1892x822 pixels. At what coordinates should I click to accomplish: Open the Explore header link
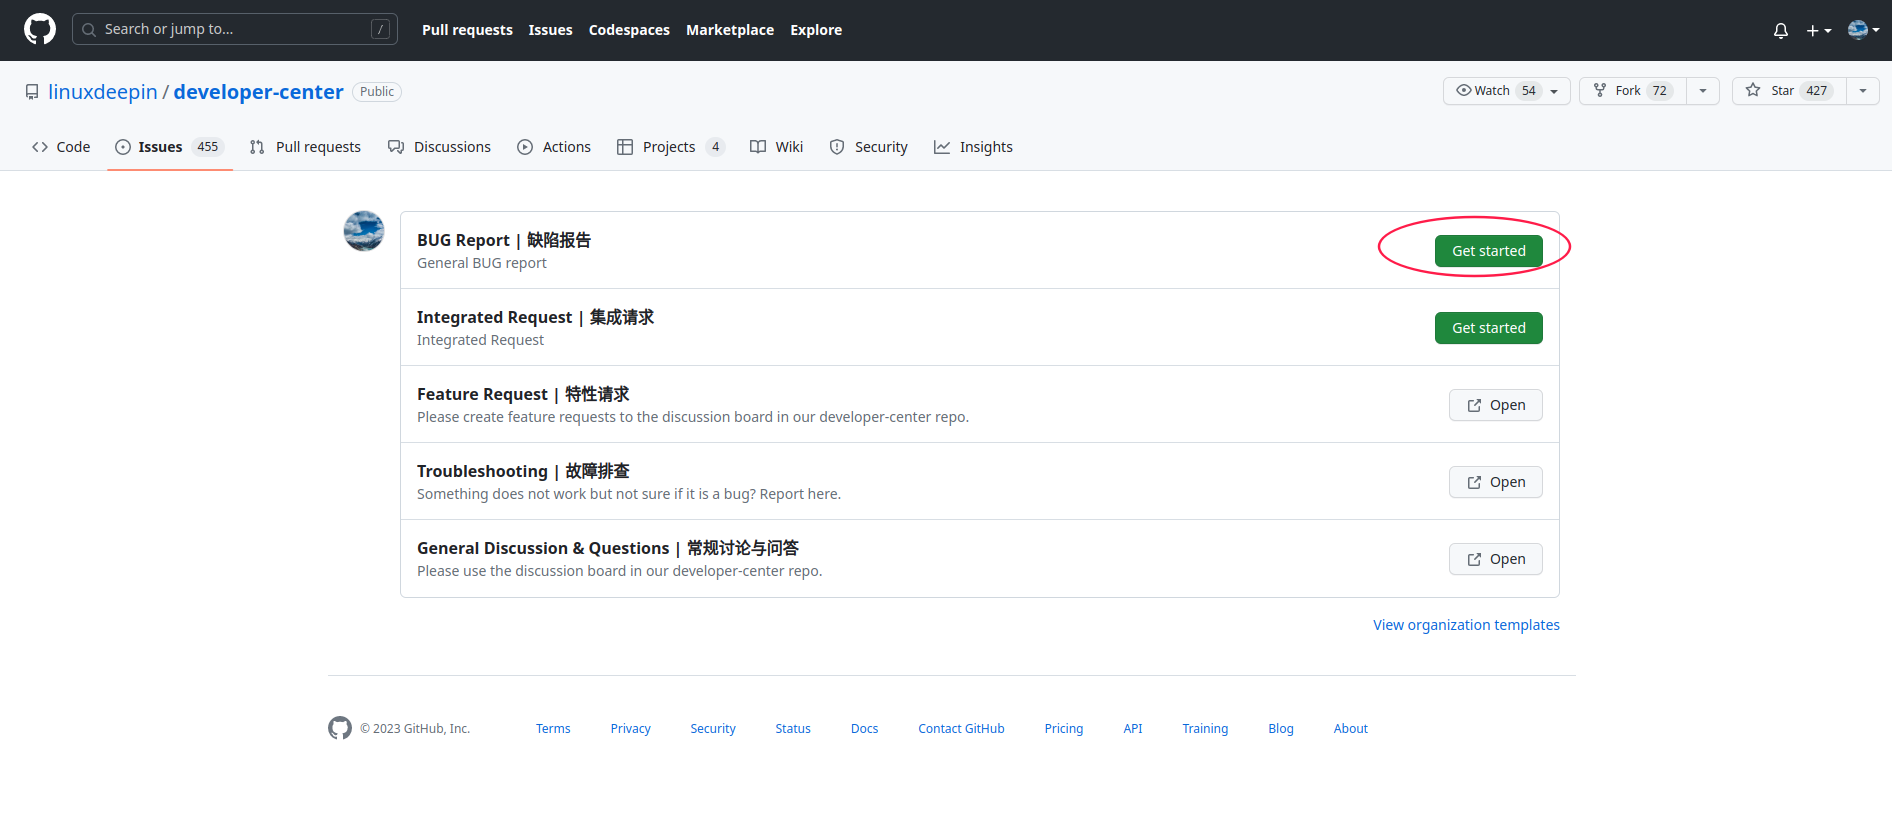click(816, 30)
